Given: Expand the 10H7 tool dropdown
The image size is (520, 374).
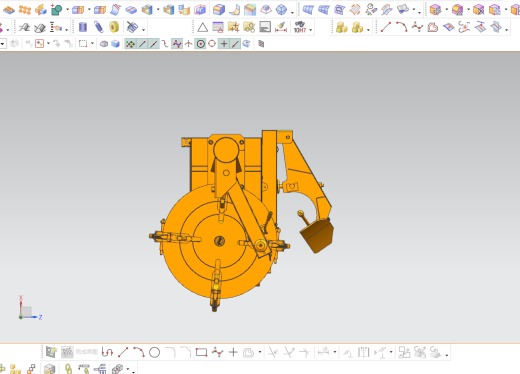Looking at the screenshot, I should (311, 30).
